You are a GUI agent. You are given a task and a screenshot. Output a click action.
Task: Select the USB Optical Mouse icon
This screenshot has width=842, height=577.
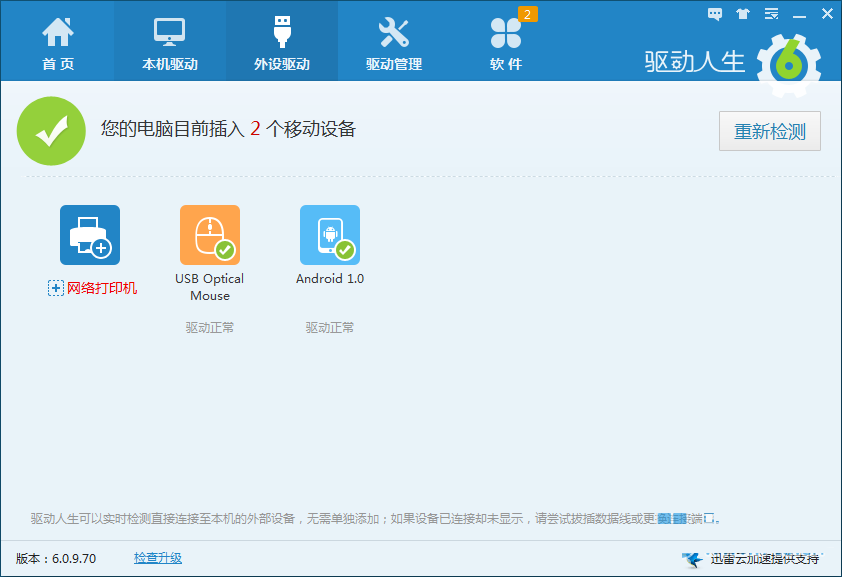tap(210, 235)
